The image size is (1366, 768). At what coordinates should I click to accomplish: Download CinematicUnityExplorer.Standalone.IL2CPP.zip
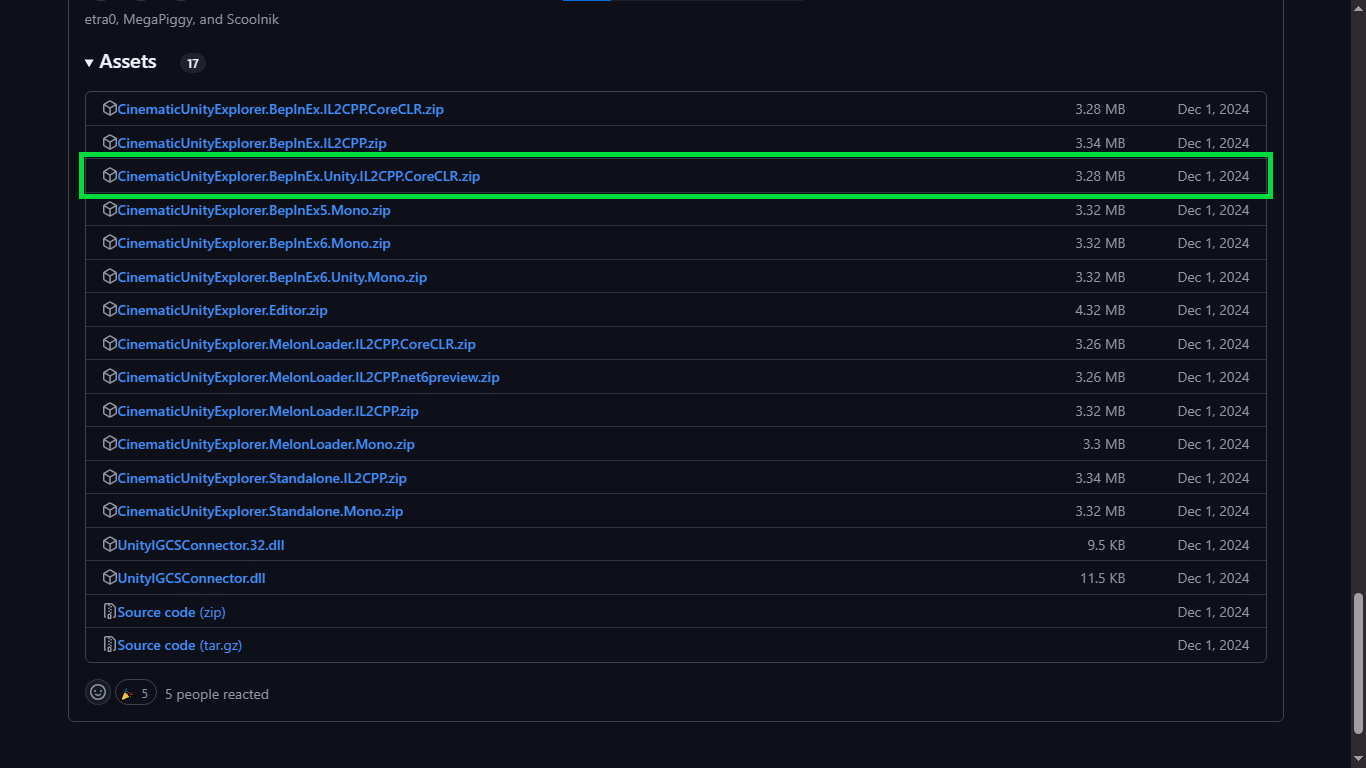[x=262, y=478]
